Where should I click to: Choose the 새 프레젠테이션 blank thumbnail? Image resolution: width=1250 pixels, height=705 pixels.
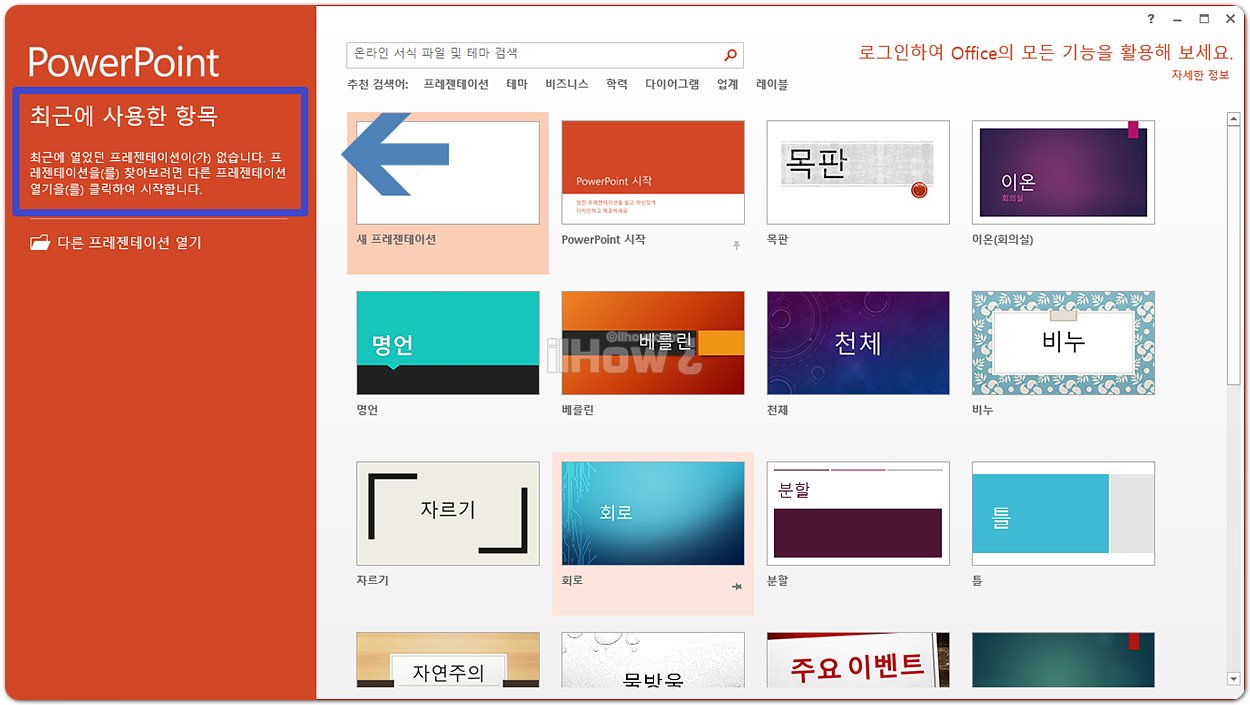coord(448,172)
